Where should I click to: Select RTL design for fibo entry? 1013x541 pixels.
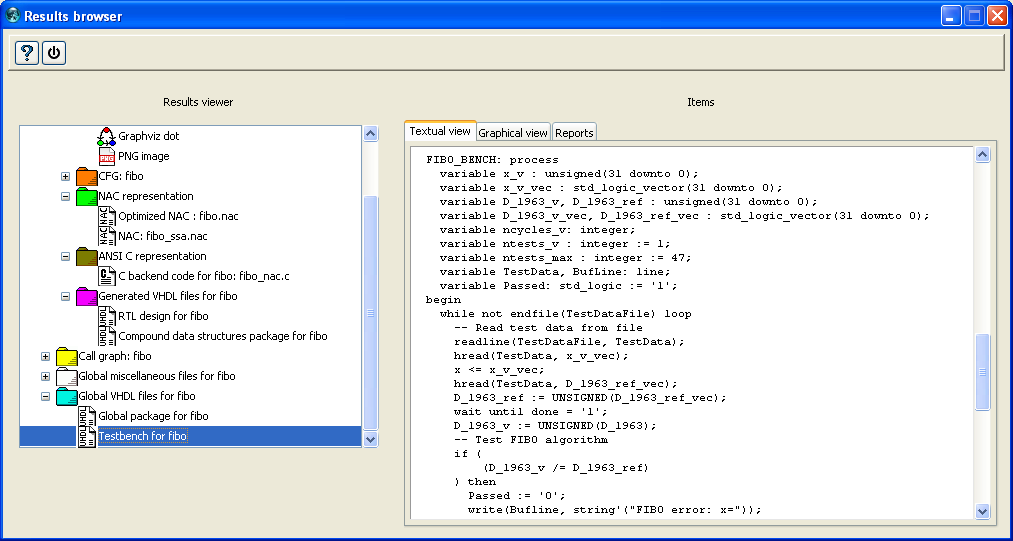coord(163,316)
